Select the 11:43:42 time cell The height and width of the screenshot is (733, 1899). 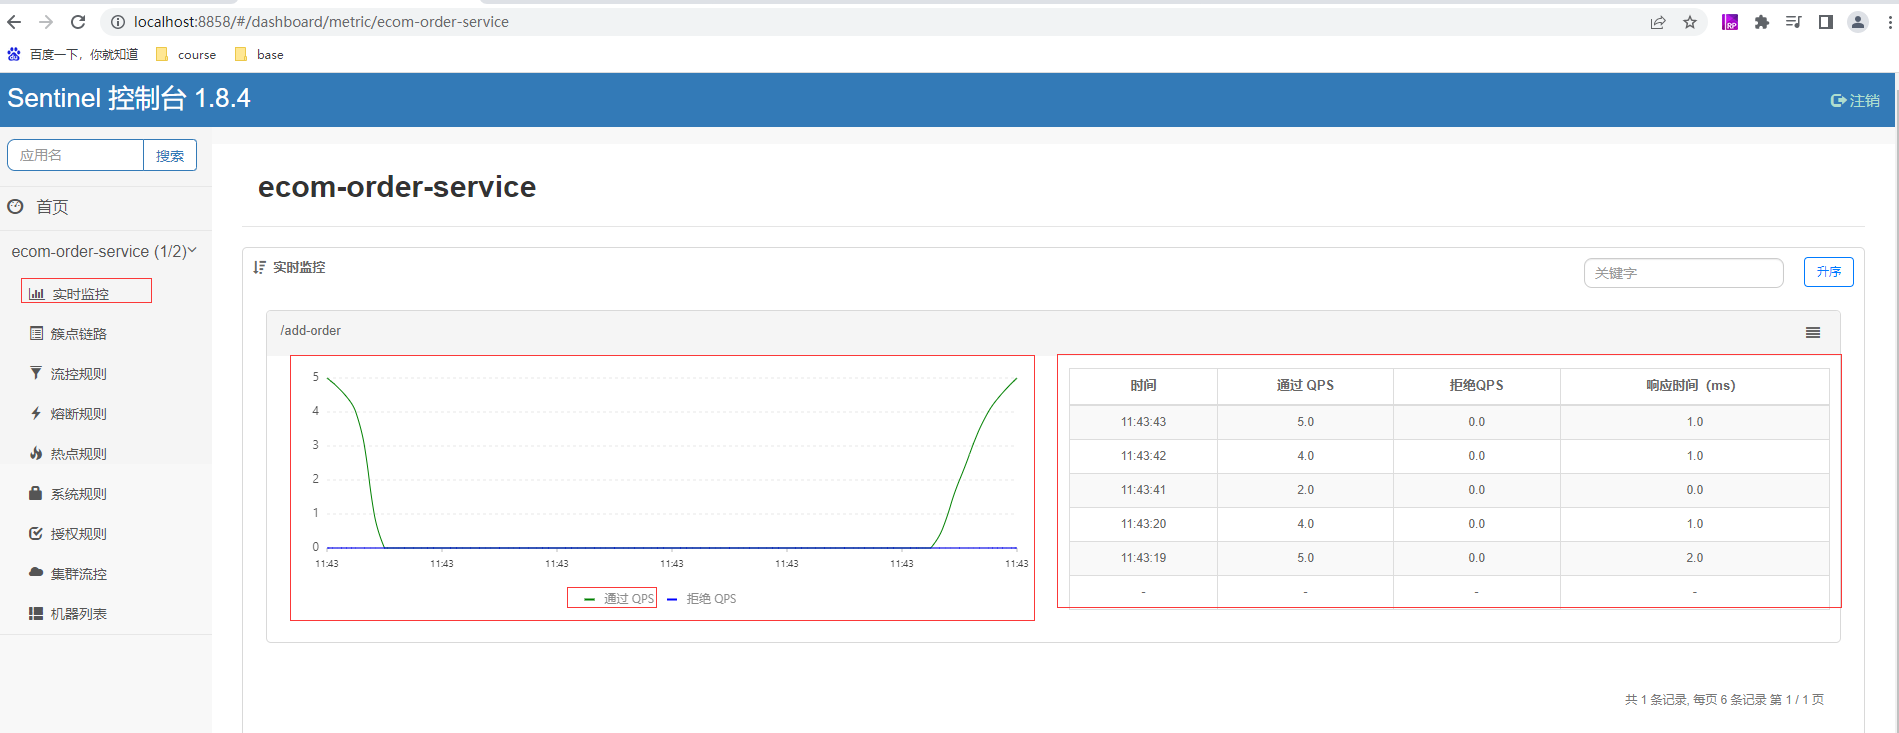click(x=1143, y=456)
